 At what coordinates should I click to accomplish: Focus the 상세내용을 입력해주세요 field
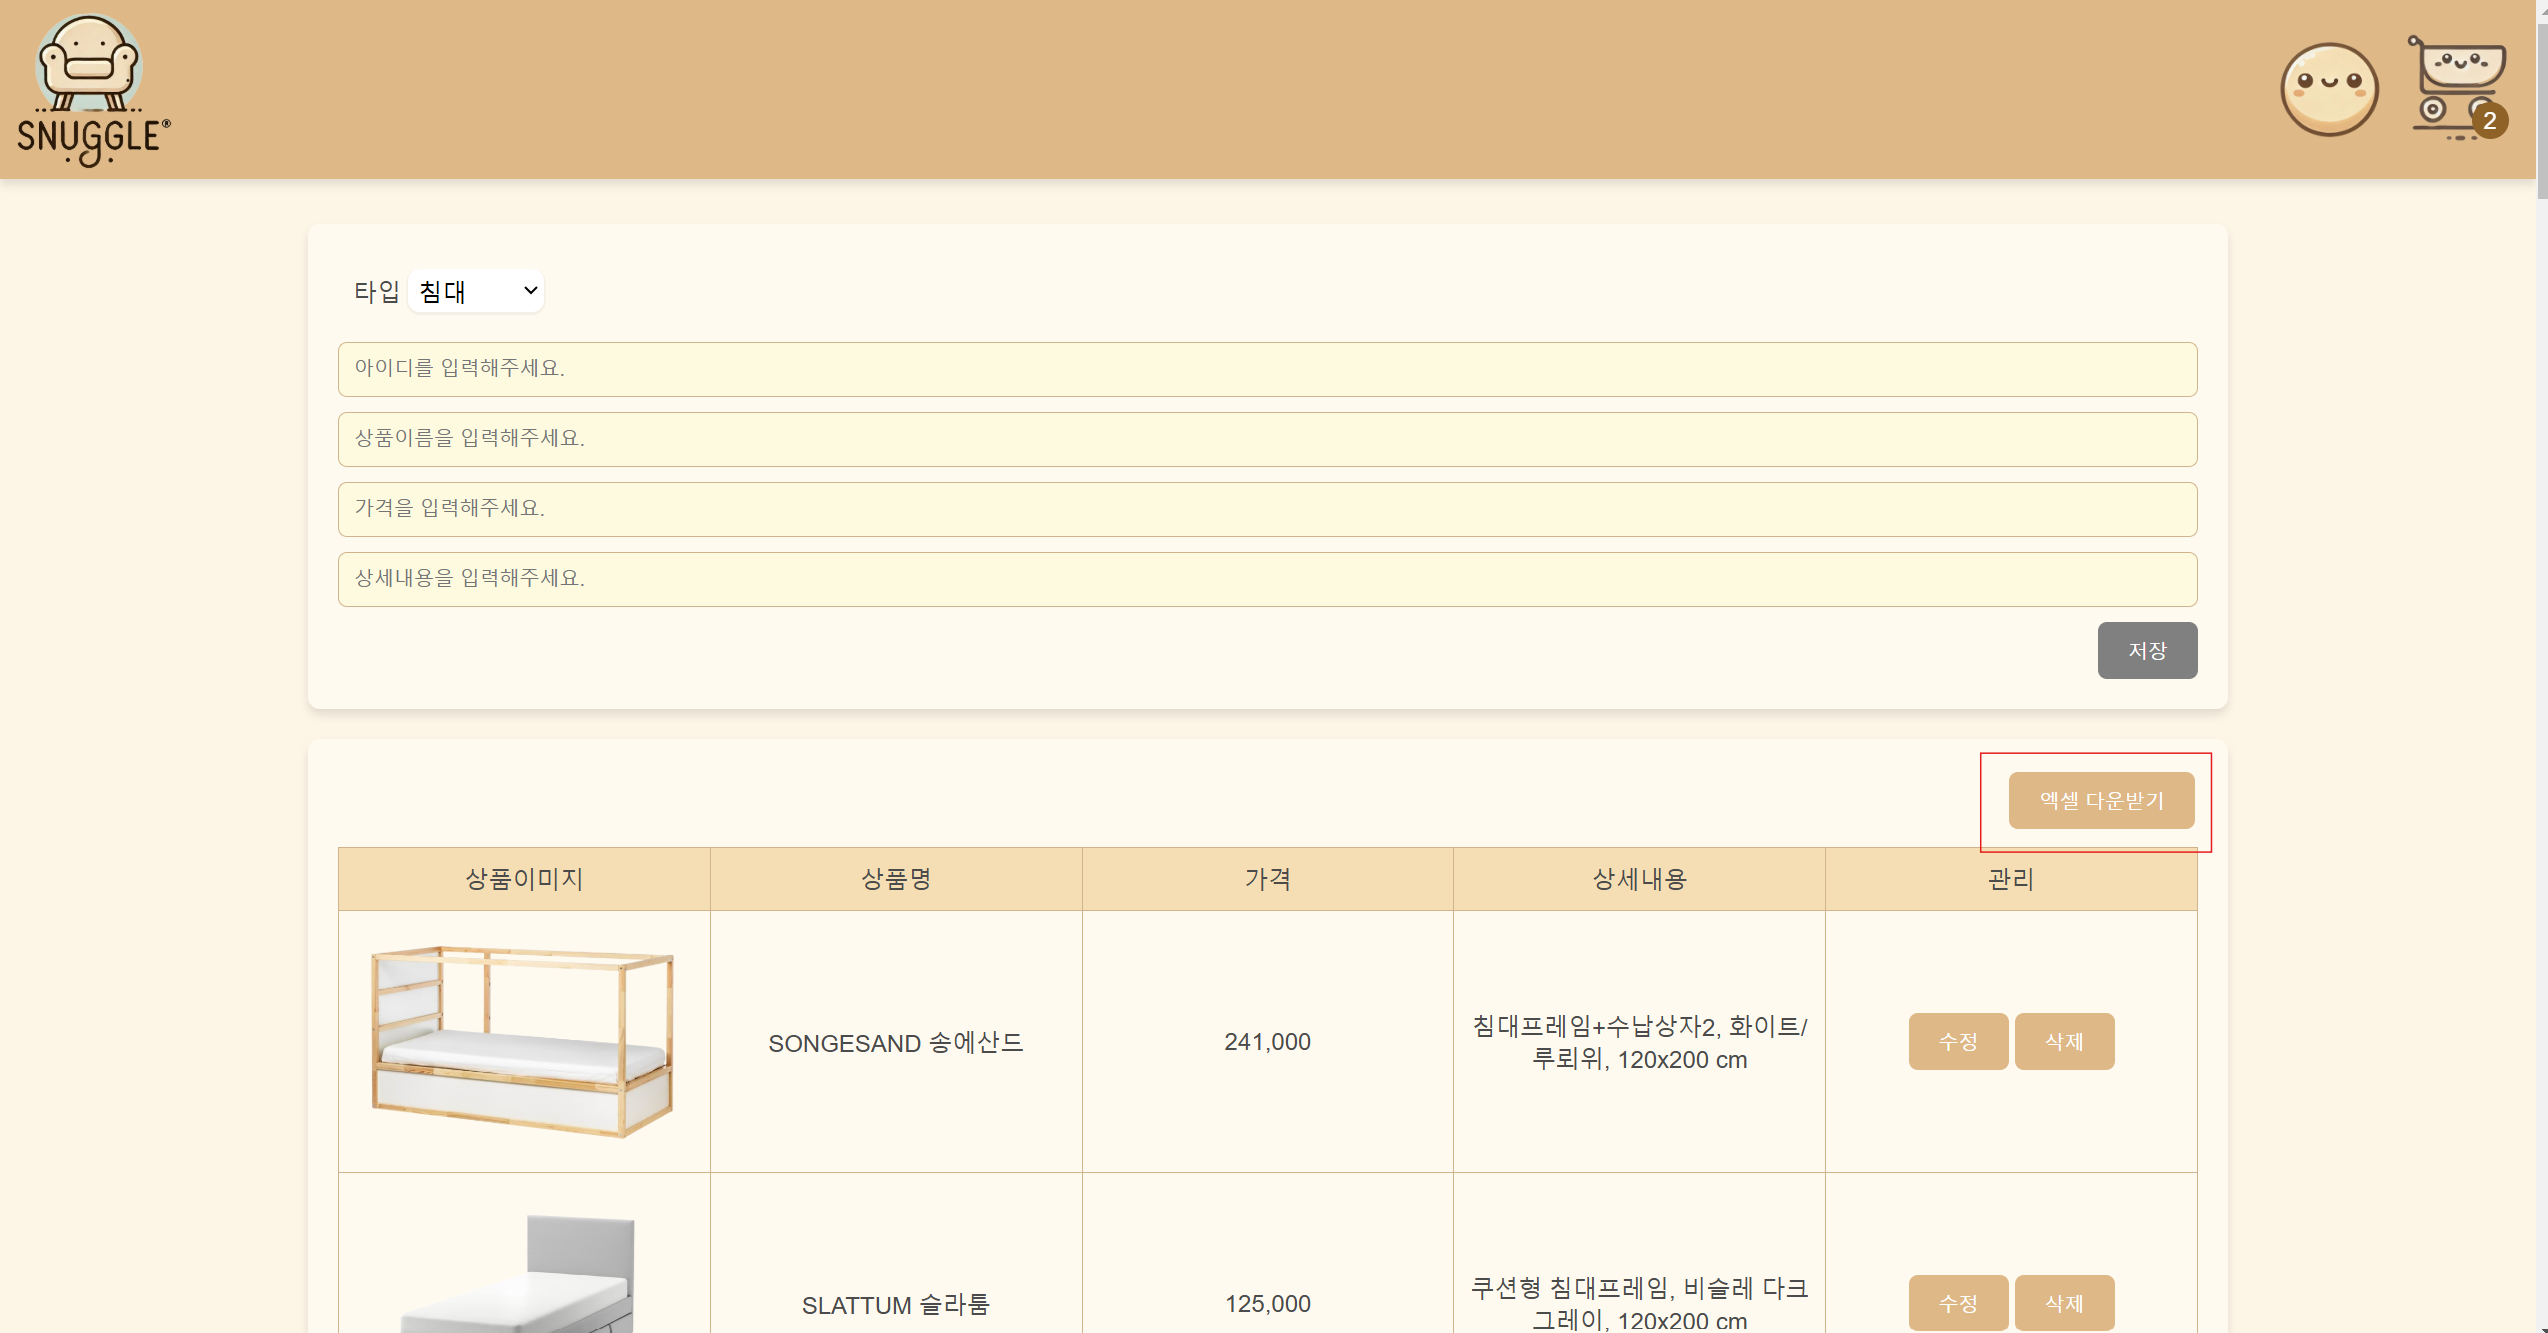(x=1267, y=579)
